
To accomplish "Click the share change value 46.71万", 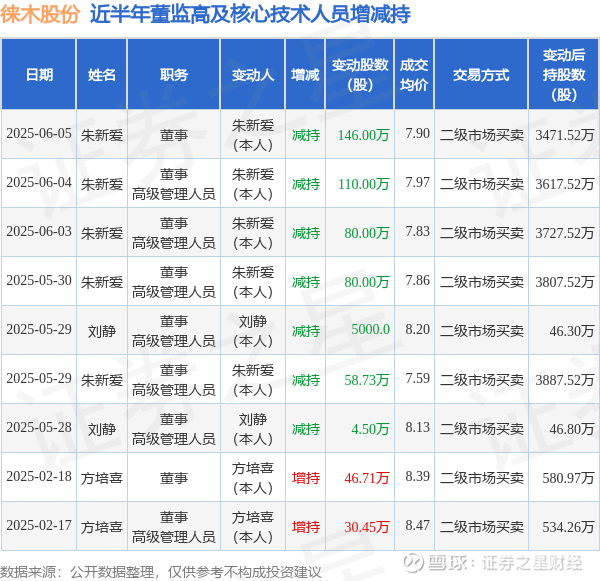I will 367,478.
